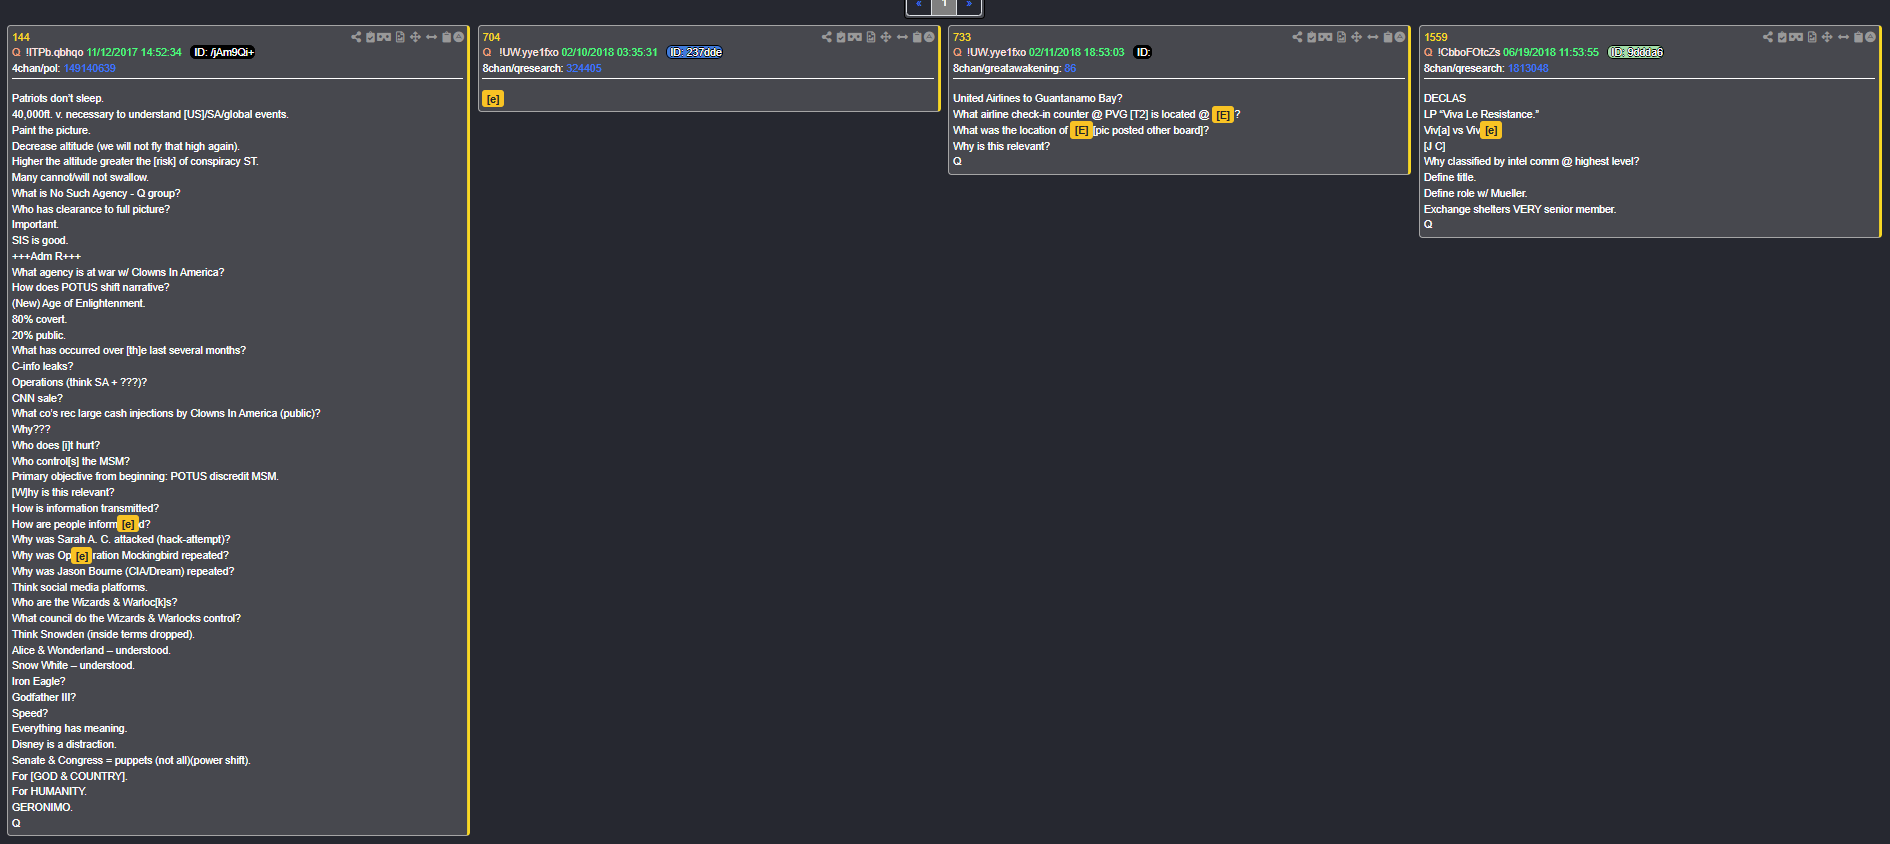Click the horizontal arrows icon on post 1559

tap(1843, 37)
